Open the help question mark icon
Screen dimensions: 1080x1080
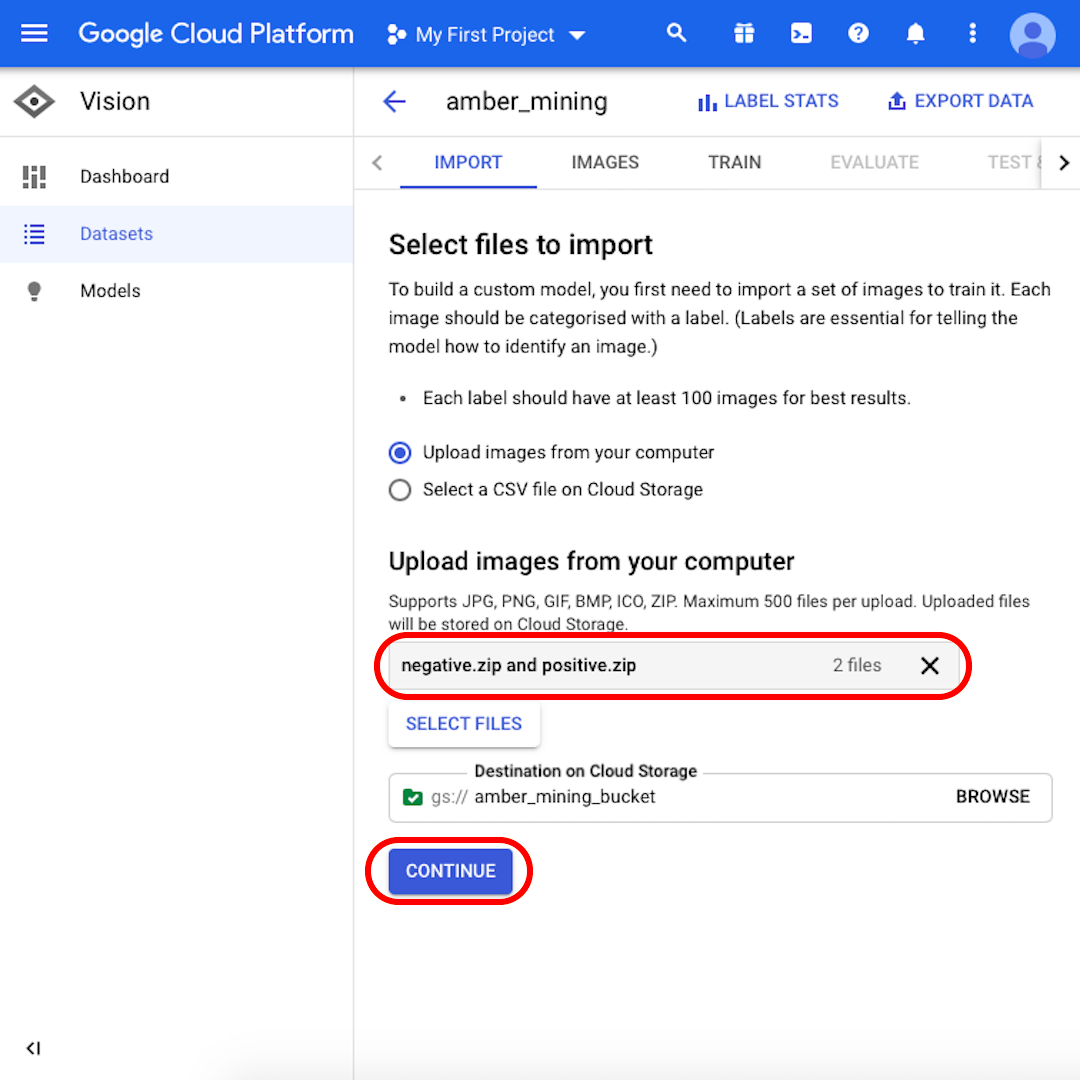858,33
